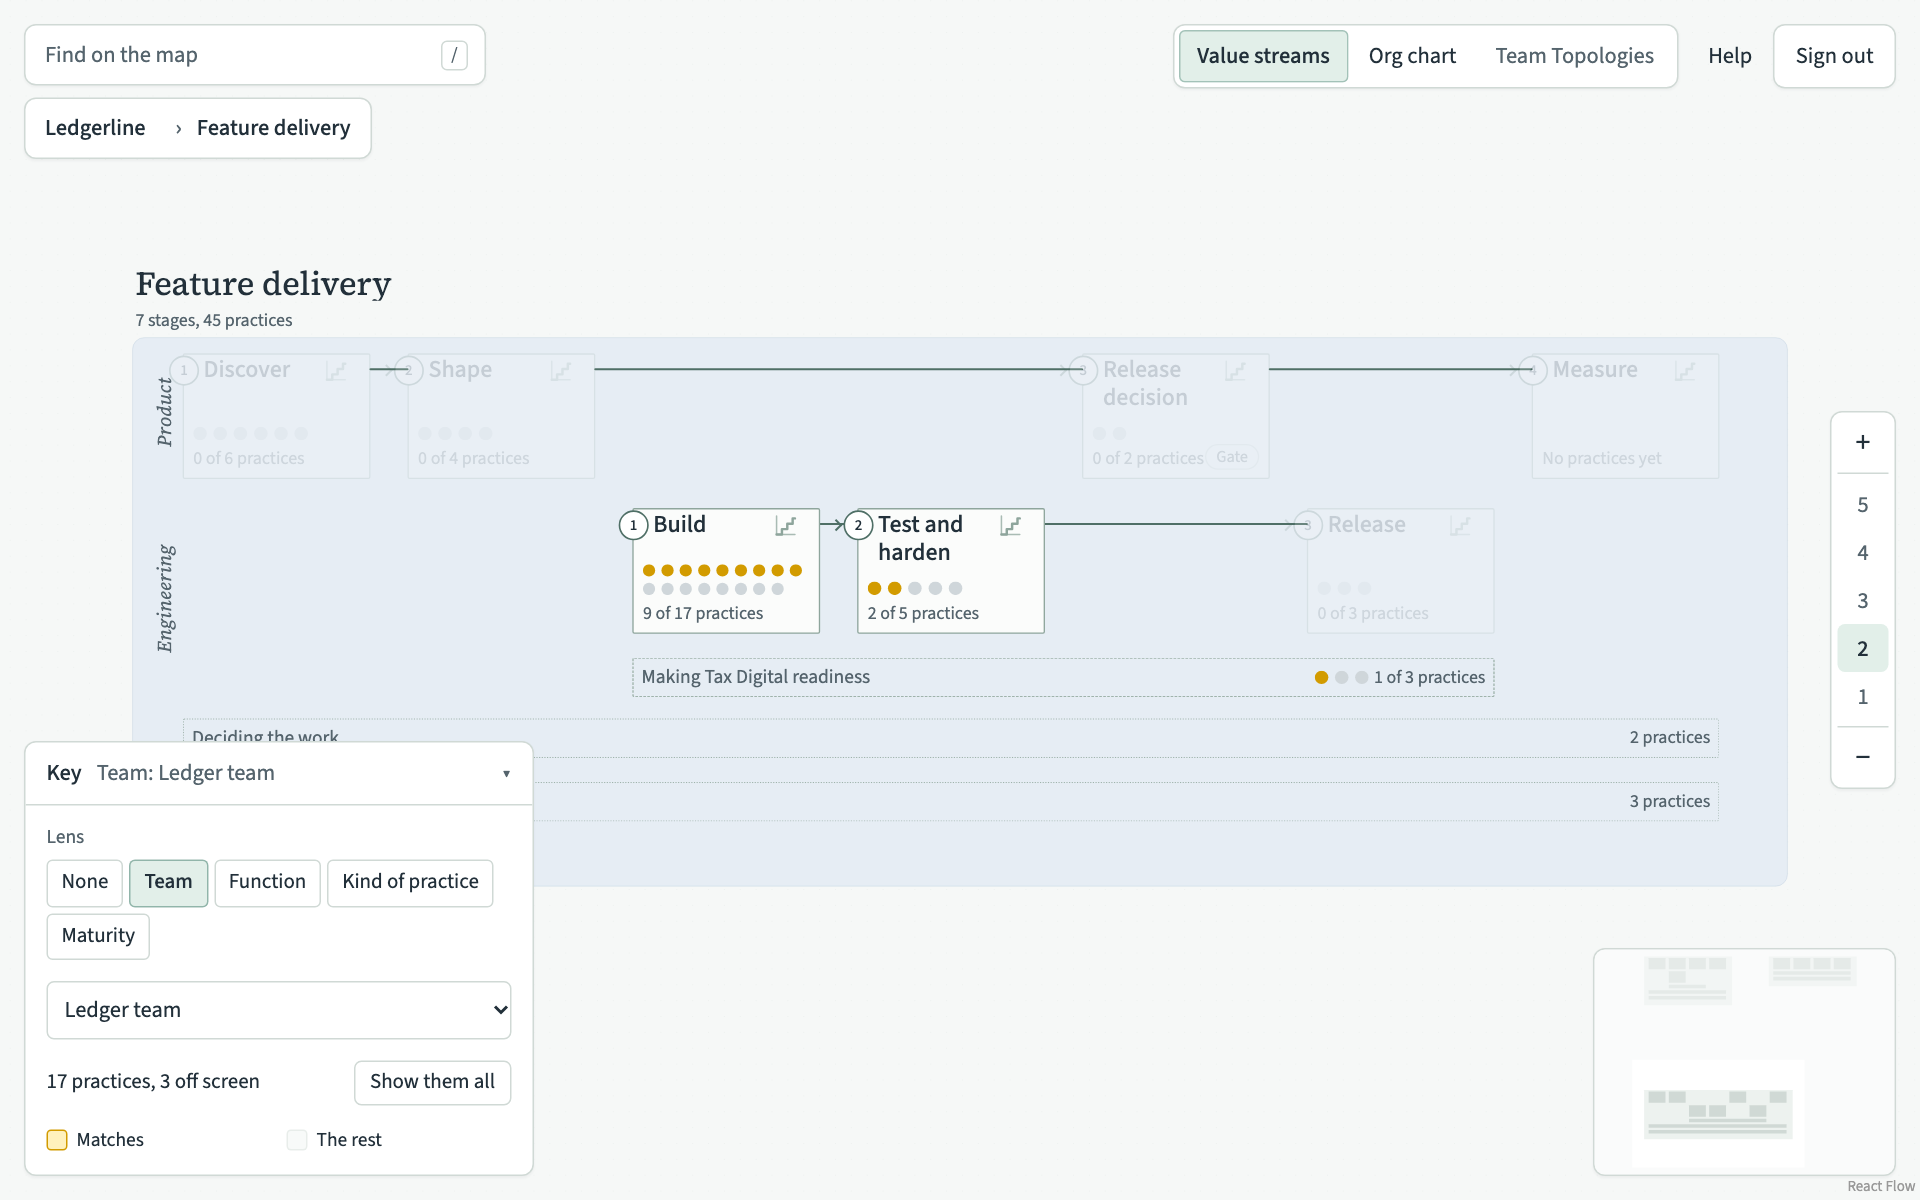
Task: Focus the Find on the map field
Action: [x=255, y=55]
